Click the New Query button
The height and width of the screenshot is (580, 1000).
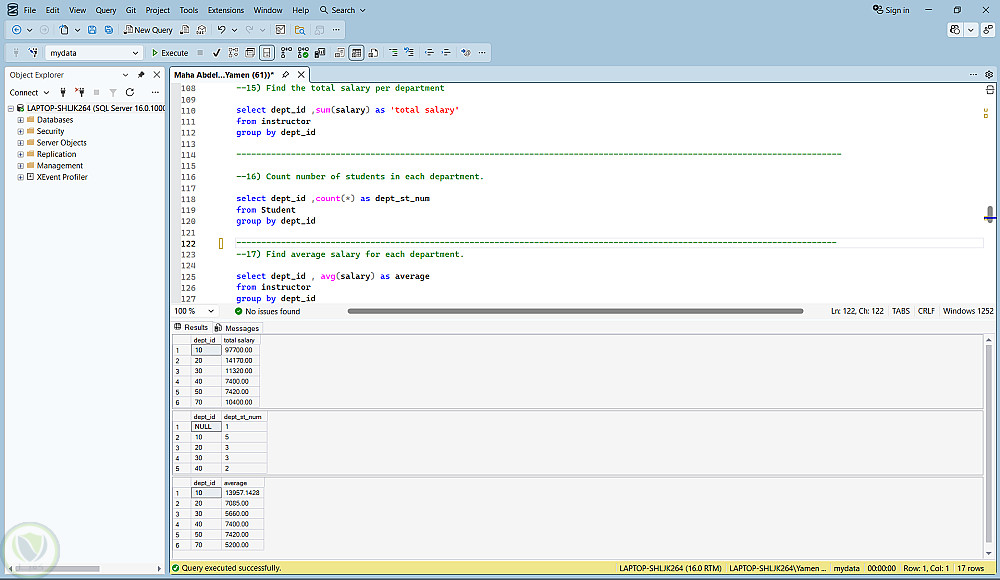click(x=148, y=30)
